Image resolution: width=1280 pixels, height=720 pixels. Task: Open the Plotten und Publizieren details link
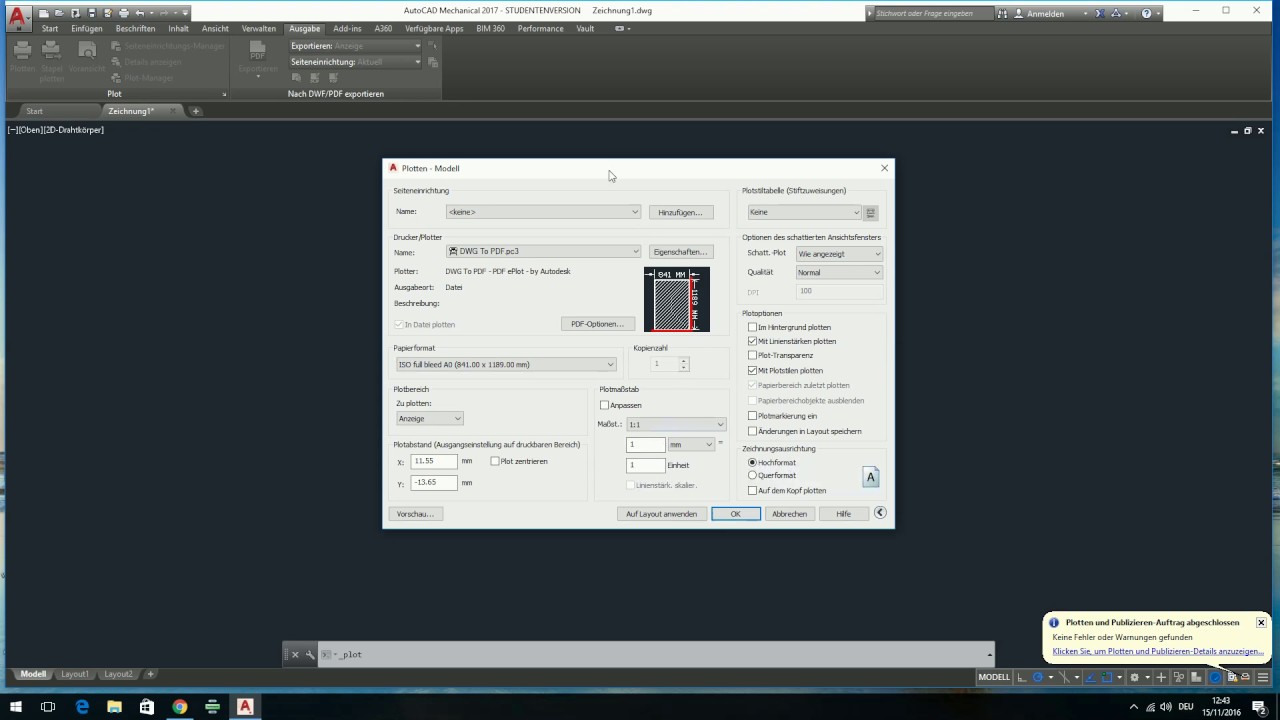(x=1158, y=651)
